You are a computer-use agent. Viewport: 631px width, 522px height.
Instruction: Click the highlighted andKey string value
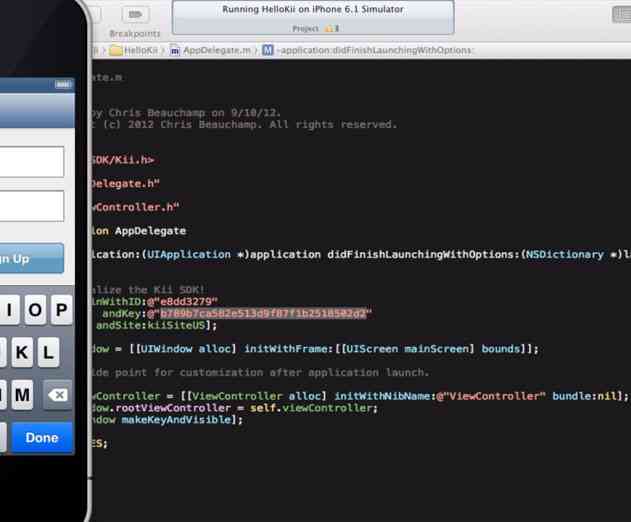(263, 313)
